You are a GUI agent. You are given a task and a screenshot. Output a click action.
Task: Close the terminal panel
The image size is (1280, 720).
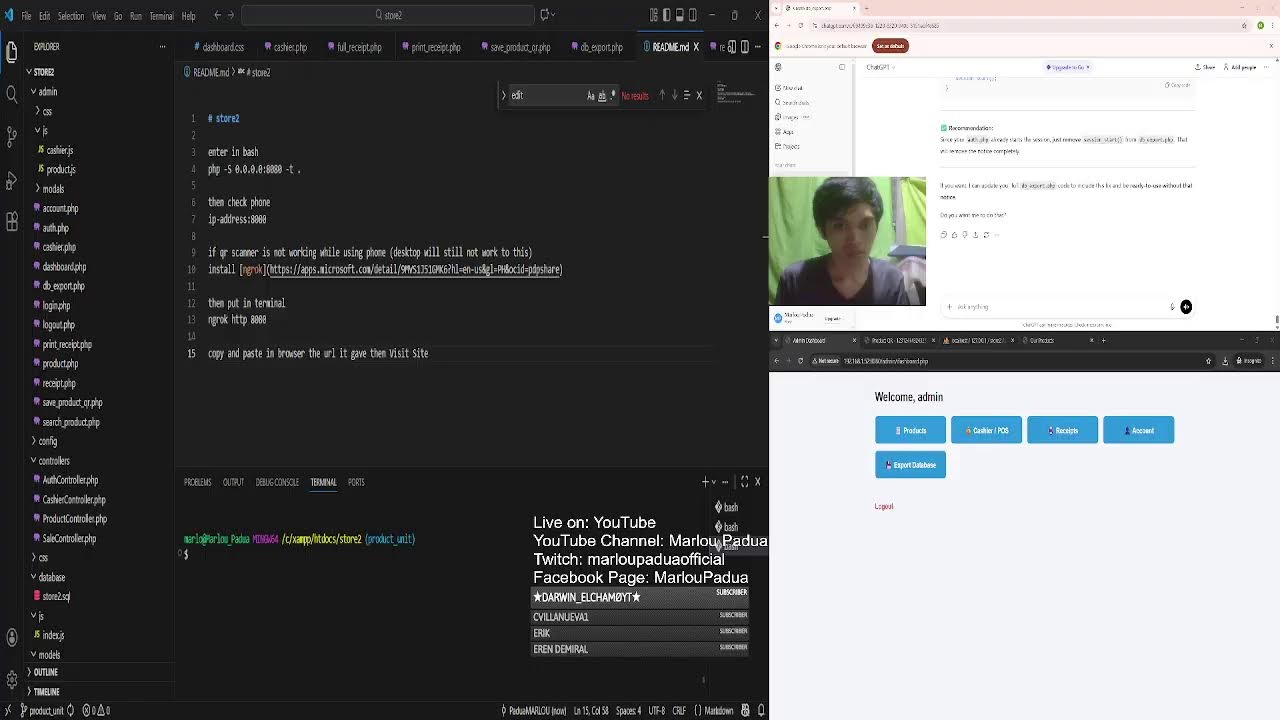(x=757, y=482)
